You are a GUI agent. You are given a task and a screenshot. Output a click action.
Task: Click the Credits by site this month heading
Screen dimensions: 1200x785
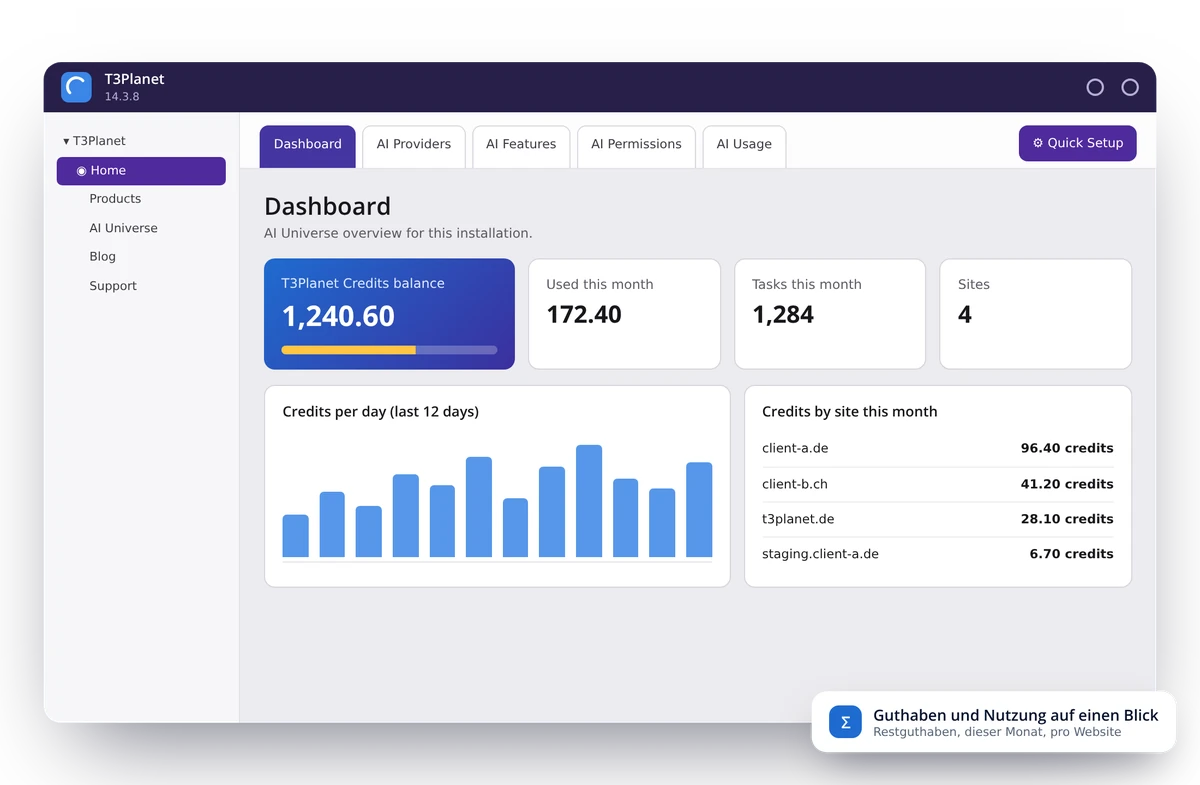pos(849,412)
